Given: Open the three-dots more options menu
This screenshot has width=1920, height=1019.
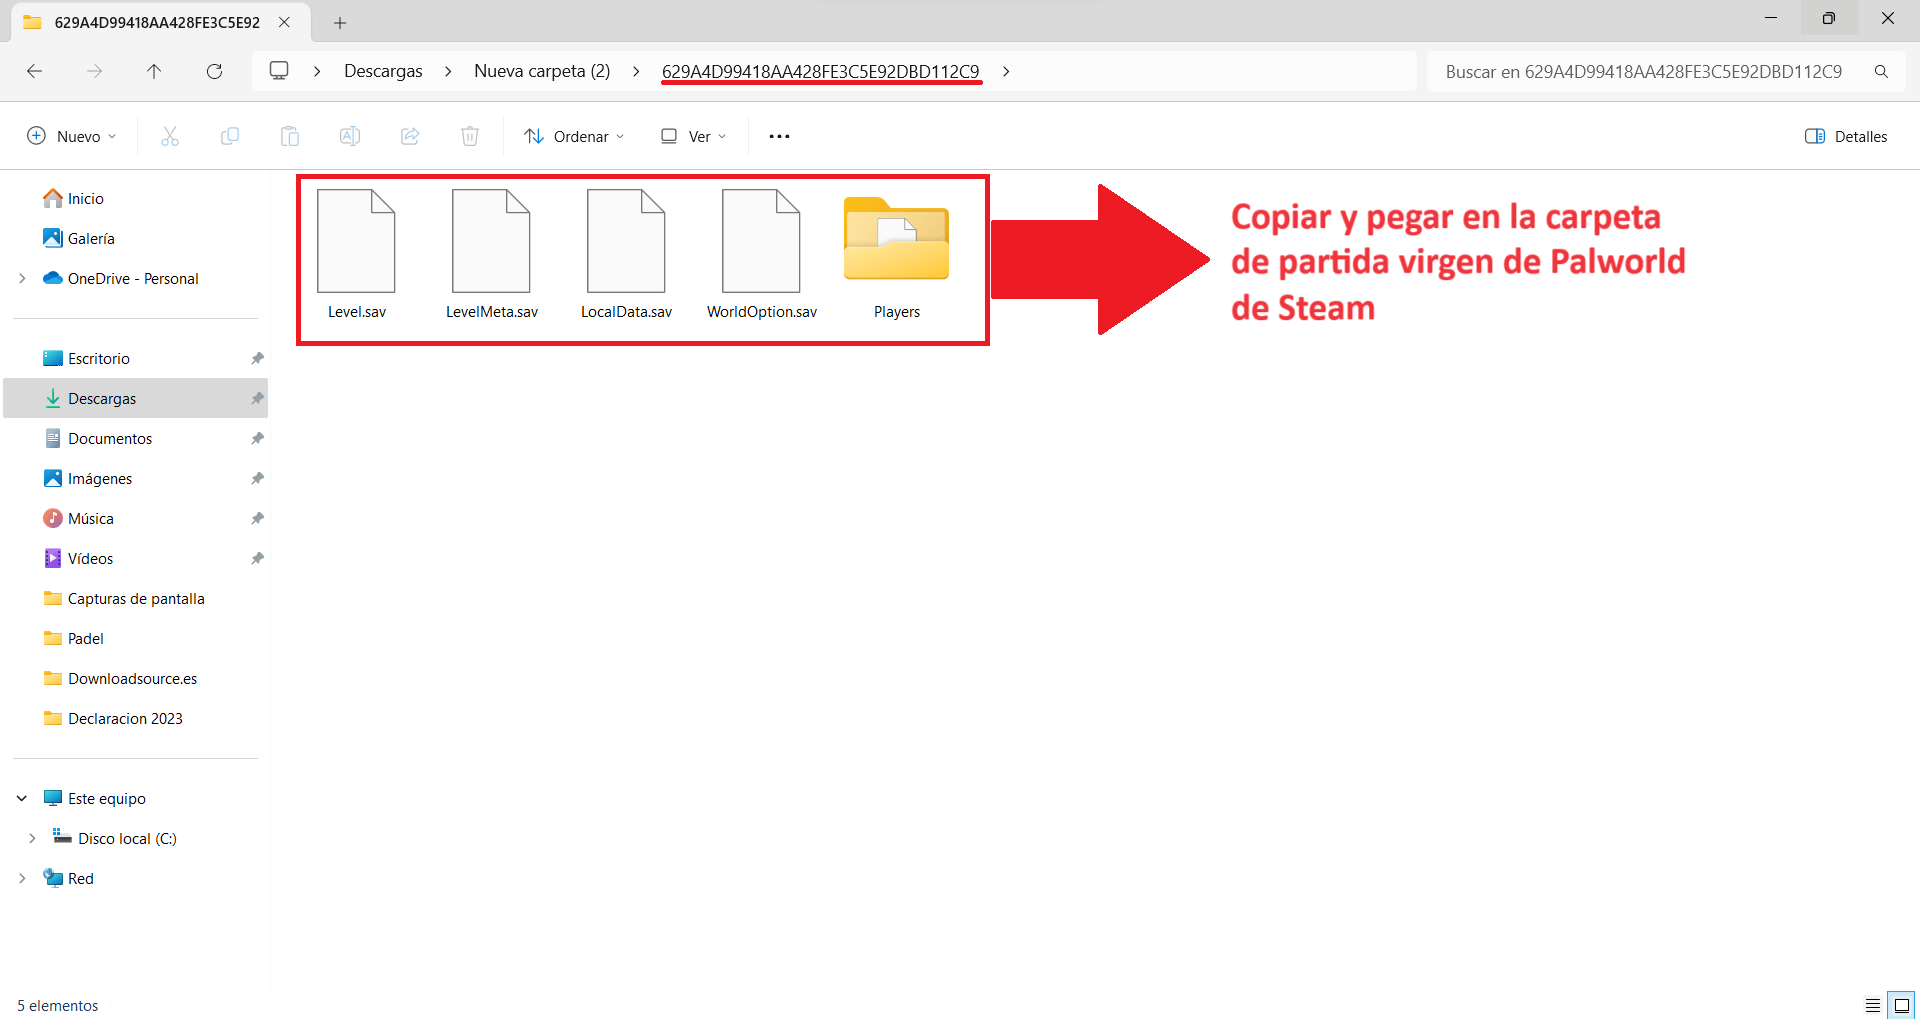Looking at the screenshot, I should pos(779,136).
